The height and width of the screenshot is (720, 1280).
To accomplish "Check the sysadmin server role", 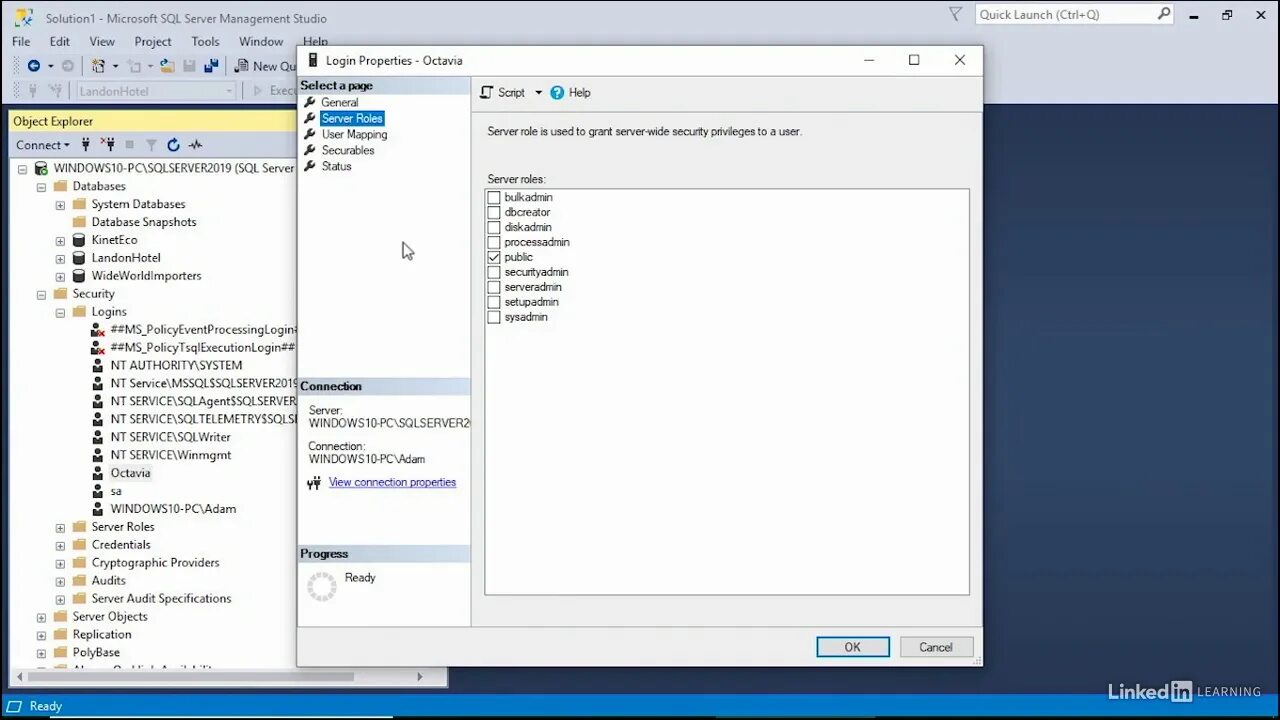I will (x=494, y=317).
